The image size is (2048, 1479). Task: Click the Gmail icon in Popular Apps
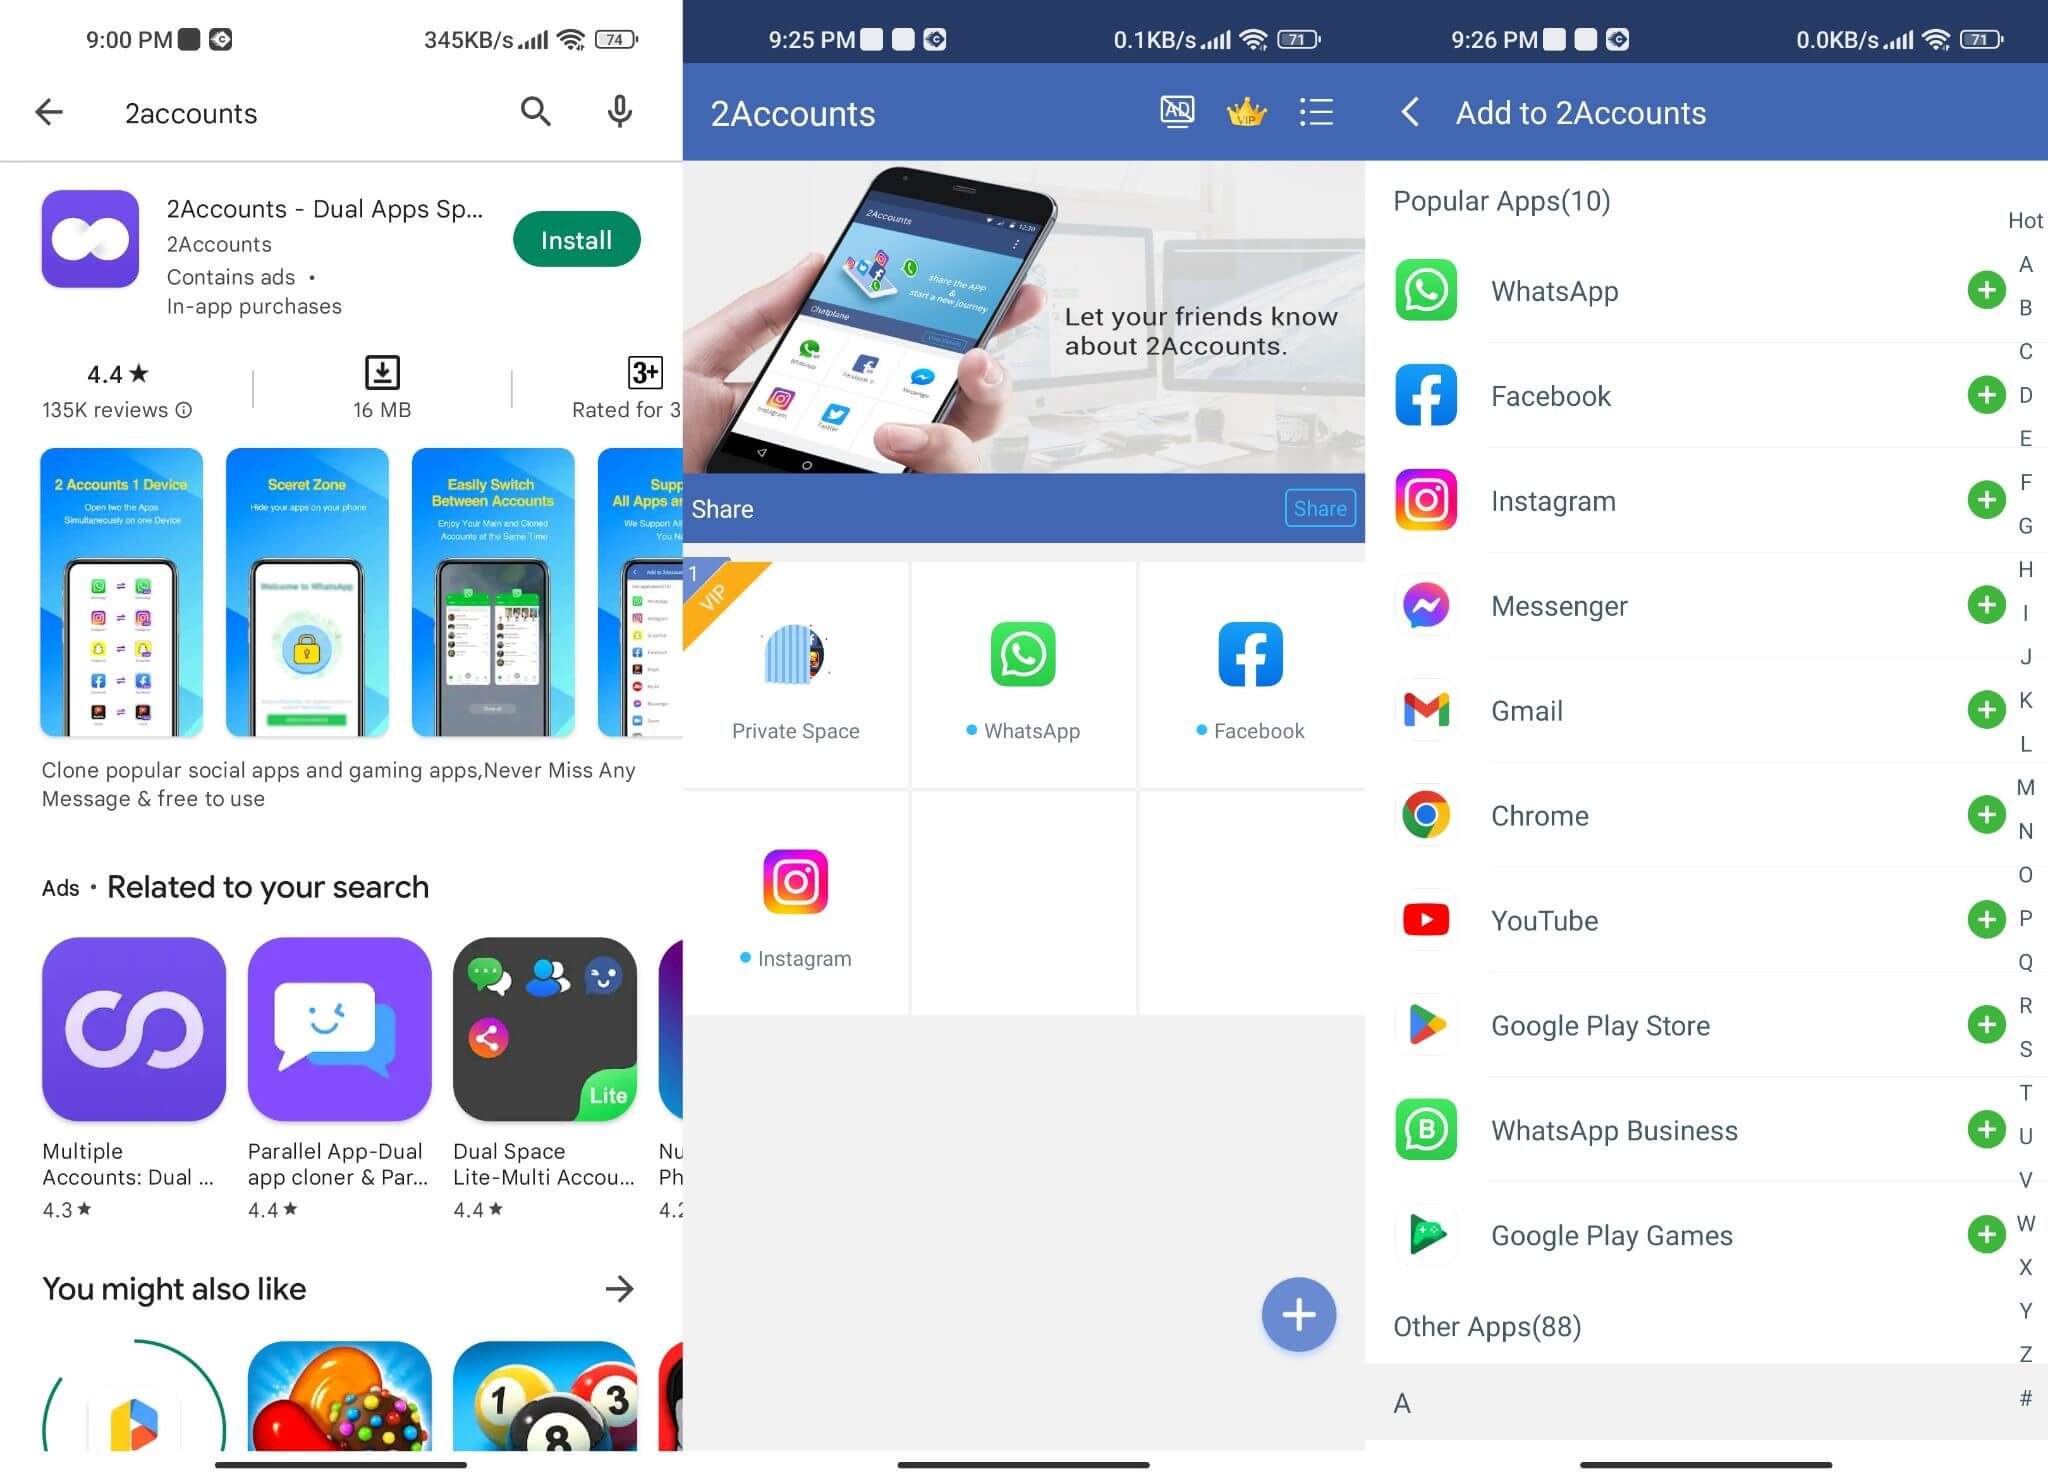pyautogui.click(x=1425, y=709)
